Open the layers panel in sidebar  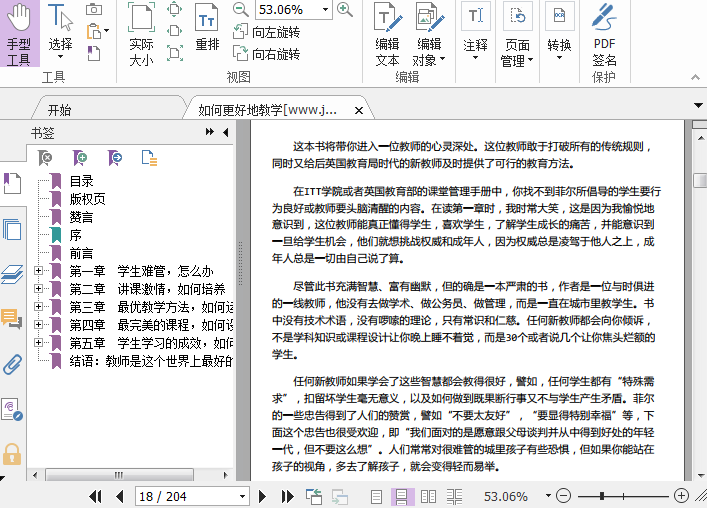click(x=12, y=274)
